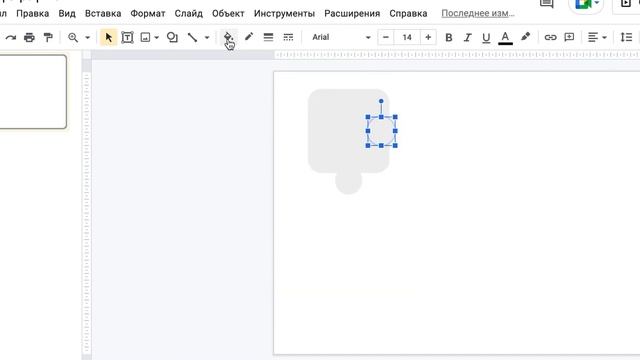The width and height of the screenshot is (640, 360).
Task: Insert a text box tool
Action: tap(127, 38)
